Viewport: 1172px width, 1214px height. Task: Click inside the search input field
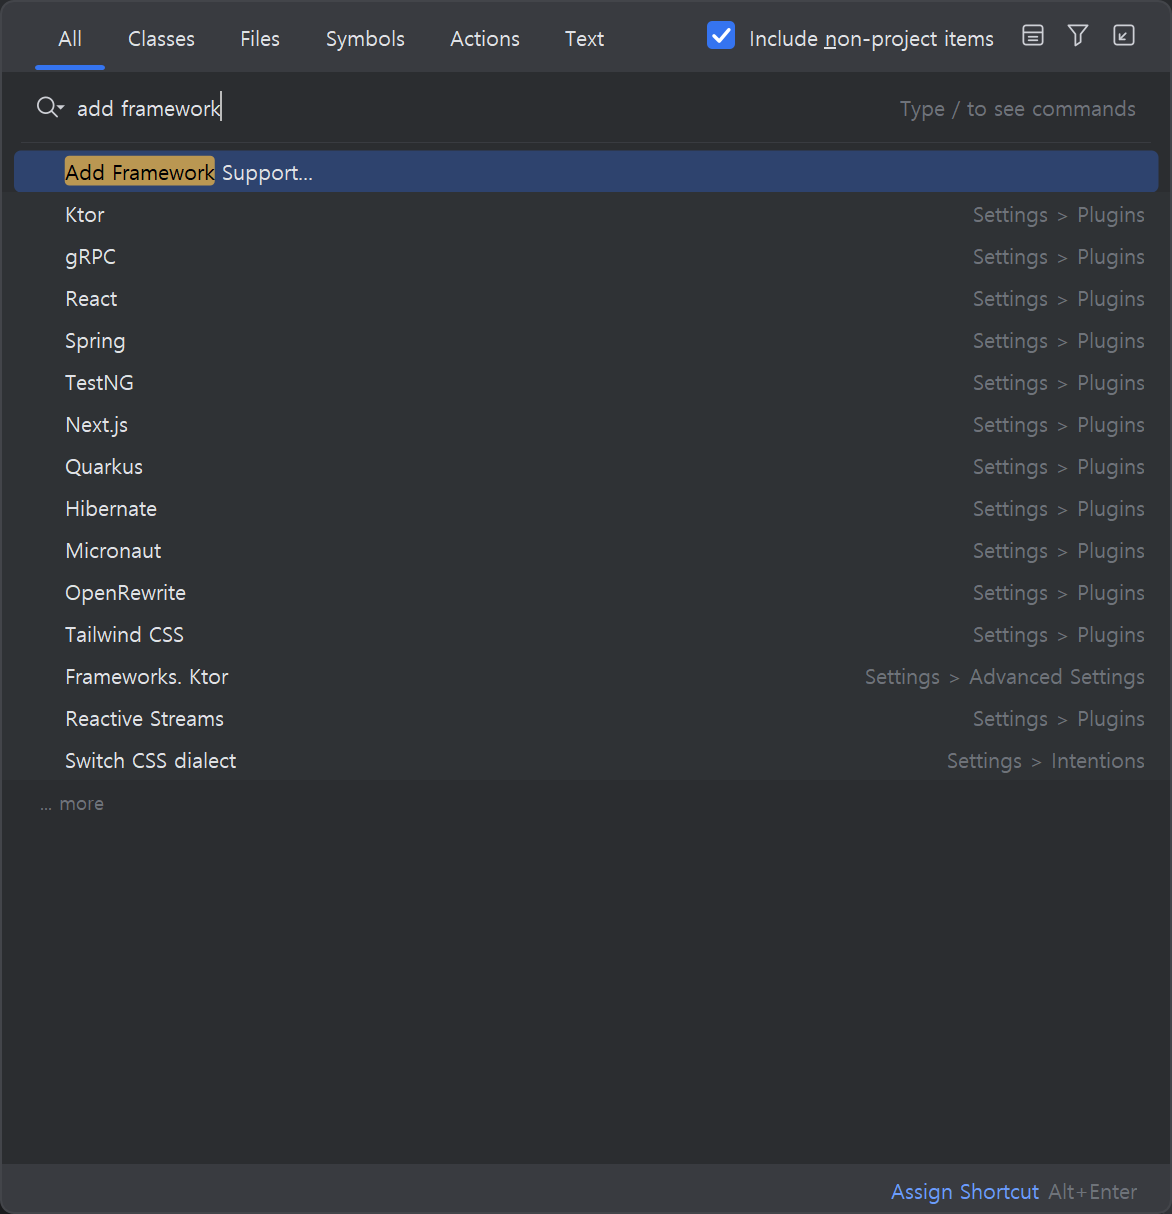point(400,107)
